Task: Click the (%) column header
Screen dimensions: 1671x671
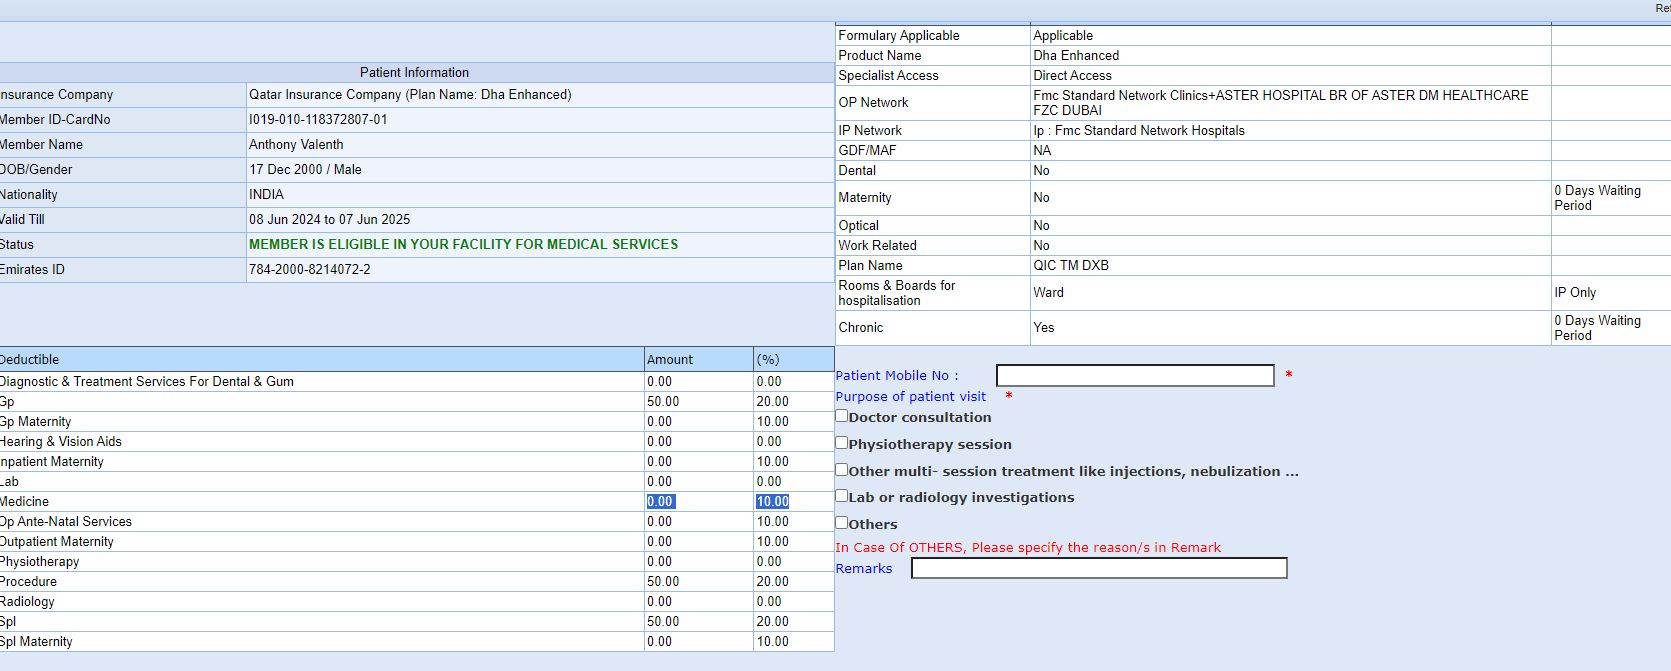Action: (x=768, y=360)
